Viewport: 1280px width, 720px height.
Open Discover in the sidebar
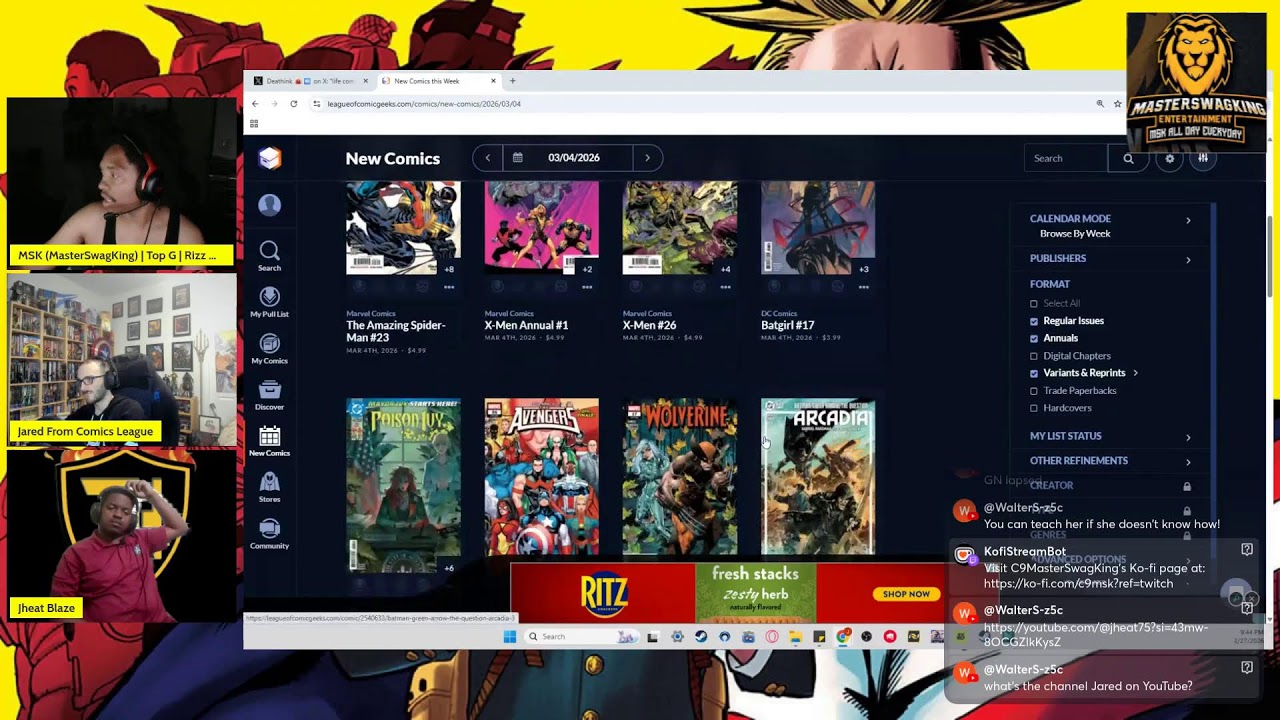coord(270,395)
